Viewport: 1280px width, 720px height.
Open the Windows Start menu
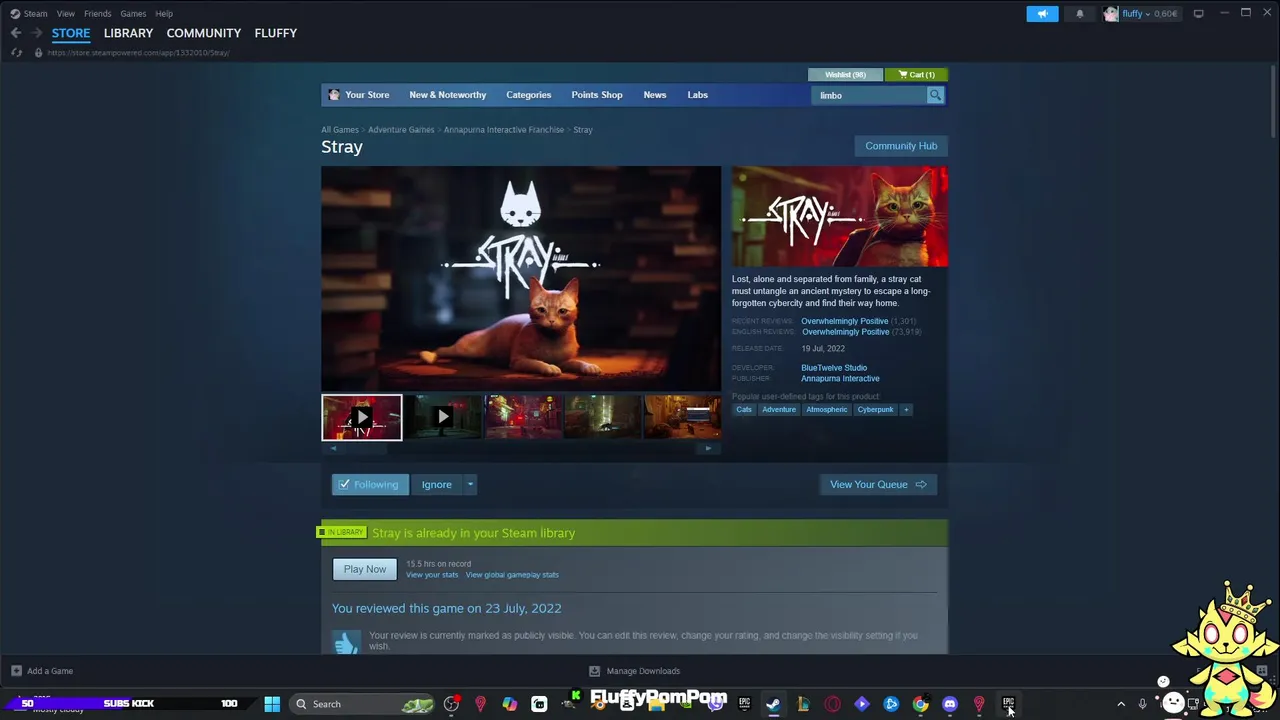point(272,704)
